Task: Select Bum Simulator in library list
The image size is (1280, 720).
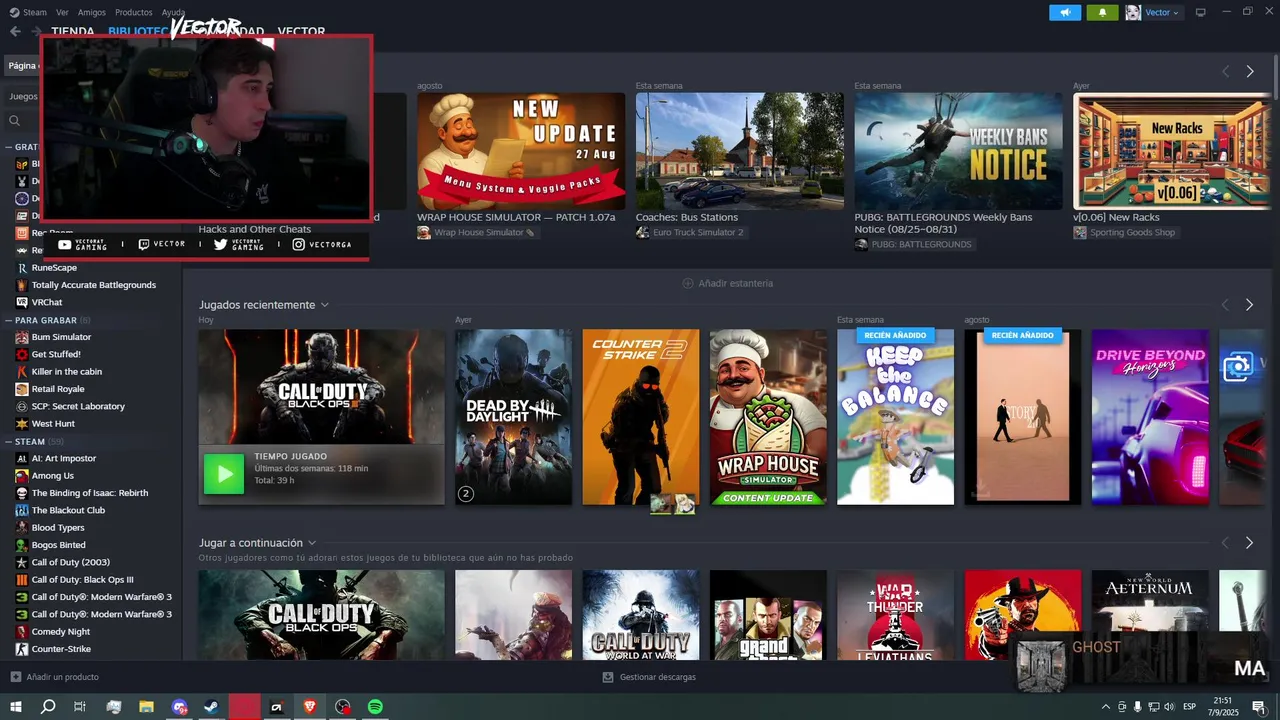Action: (x=61, y=337)
